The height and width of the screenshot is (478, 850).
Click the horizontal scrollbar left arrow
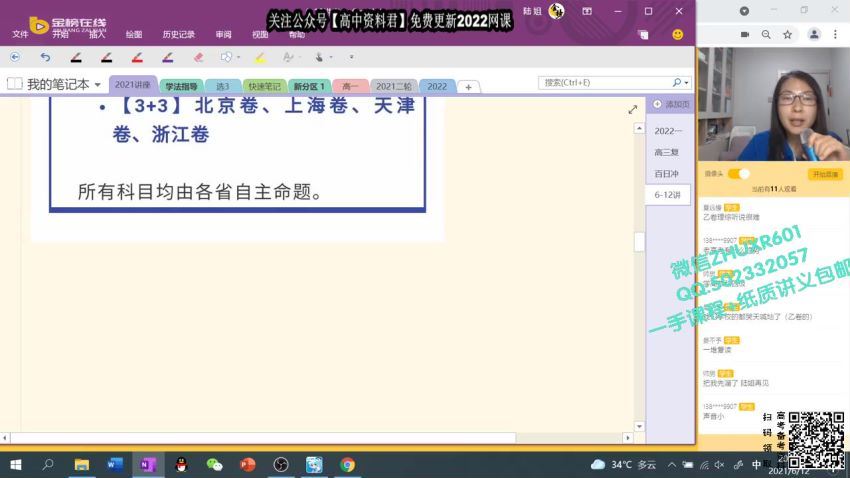pyautogui.click(x=5, y=437)
